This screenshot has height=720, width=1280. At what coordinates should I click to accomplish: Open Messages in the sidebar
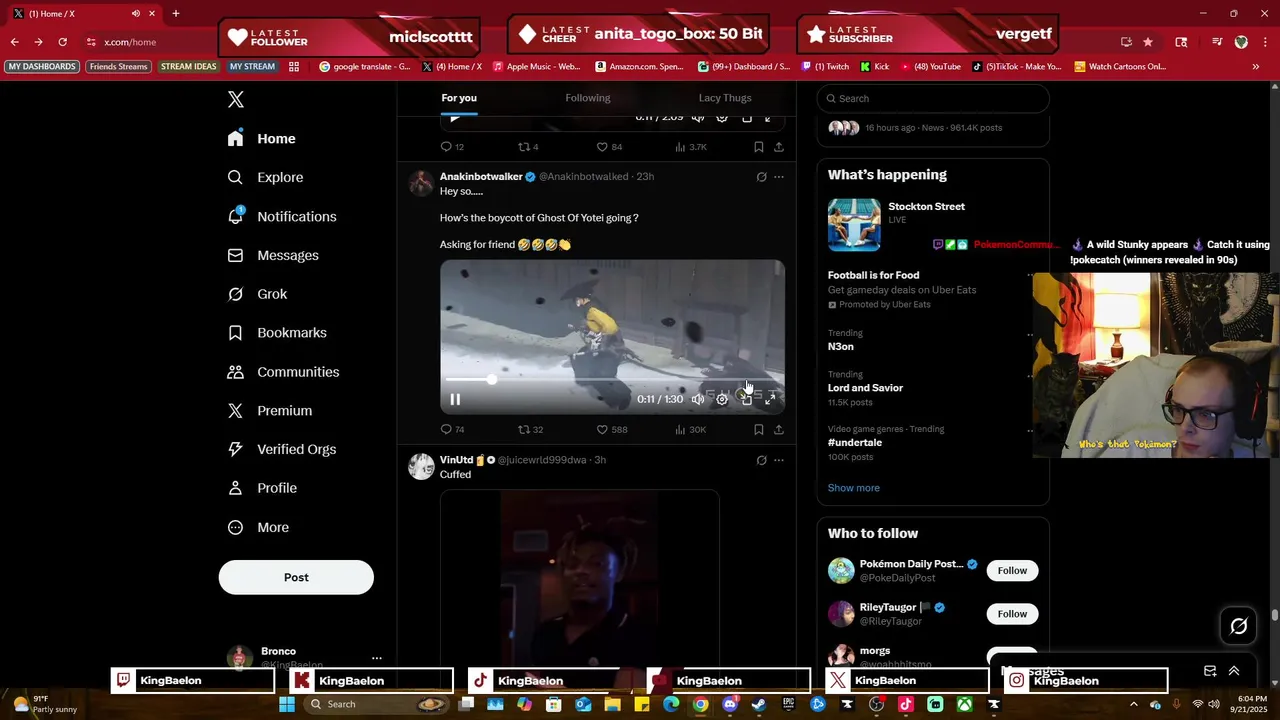click(274, 255)
